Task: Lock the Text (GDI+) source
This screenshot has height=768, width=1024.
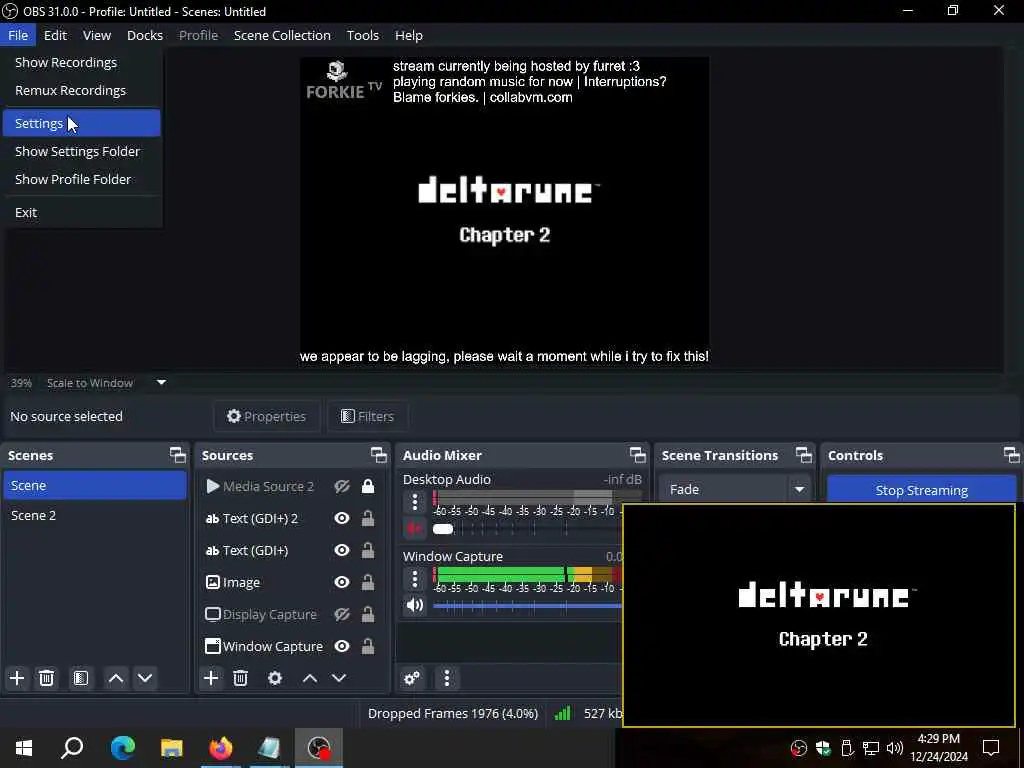Action: point(368,551)
